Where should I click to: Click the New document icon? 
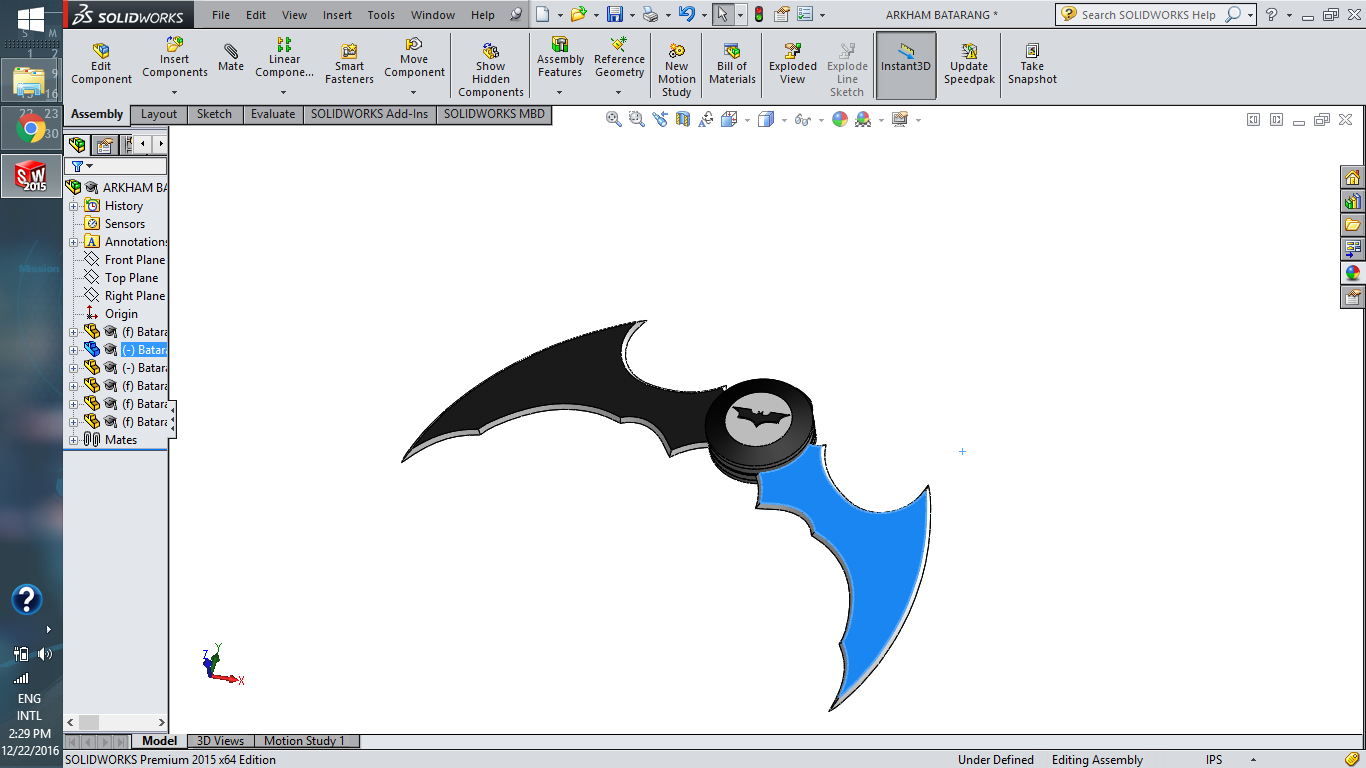point(542,14)
